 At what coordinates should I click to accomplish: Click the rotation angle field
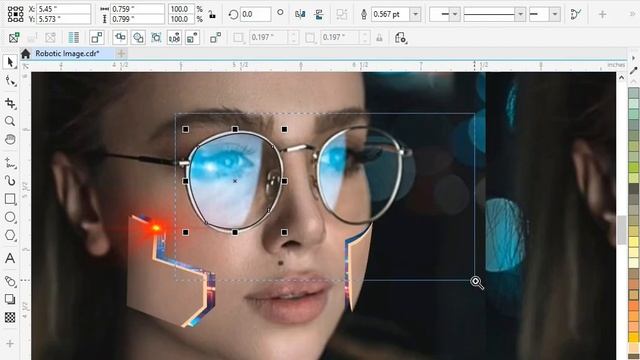coord(256,14)
